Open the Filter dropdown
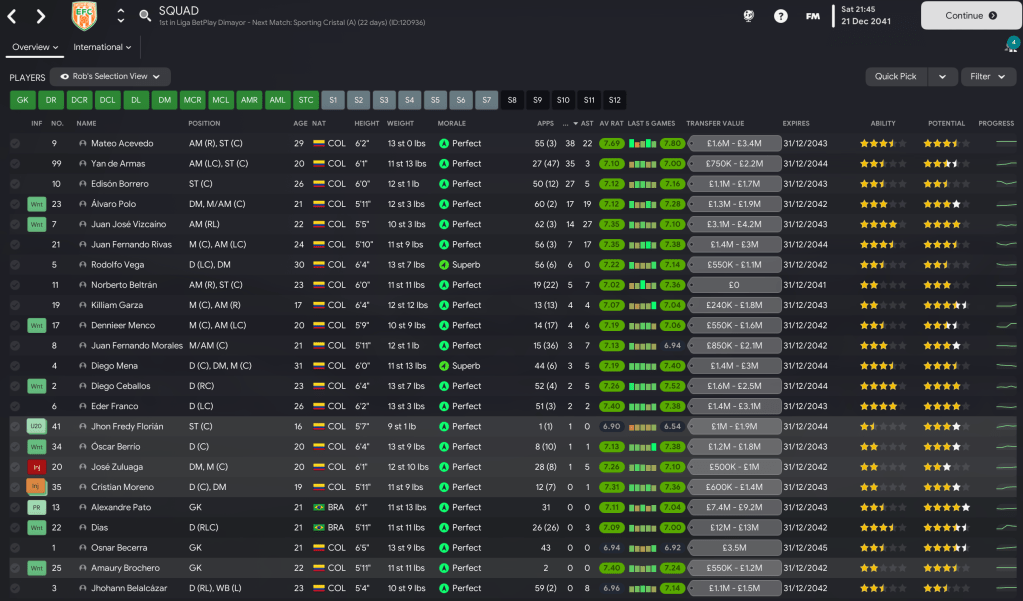This screenshot has width=1023, height=601. click(988, 76)
